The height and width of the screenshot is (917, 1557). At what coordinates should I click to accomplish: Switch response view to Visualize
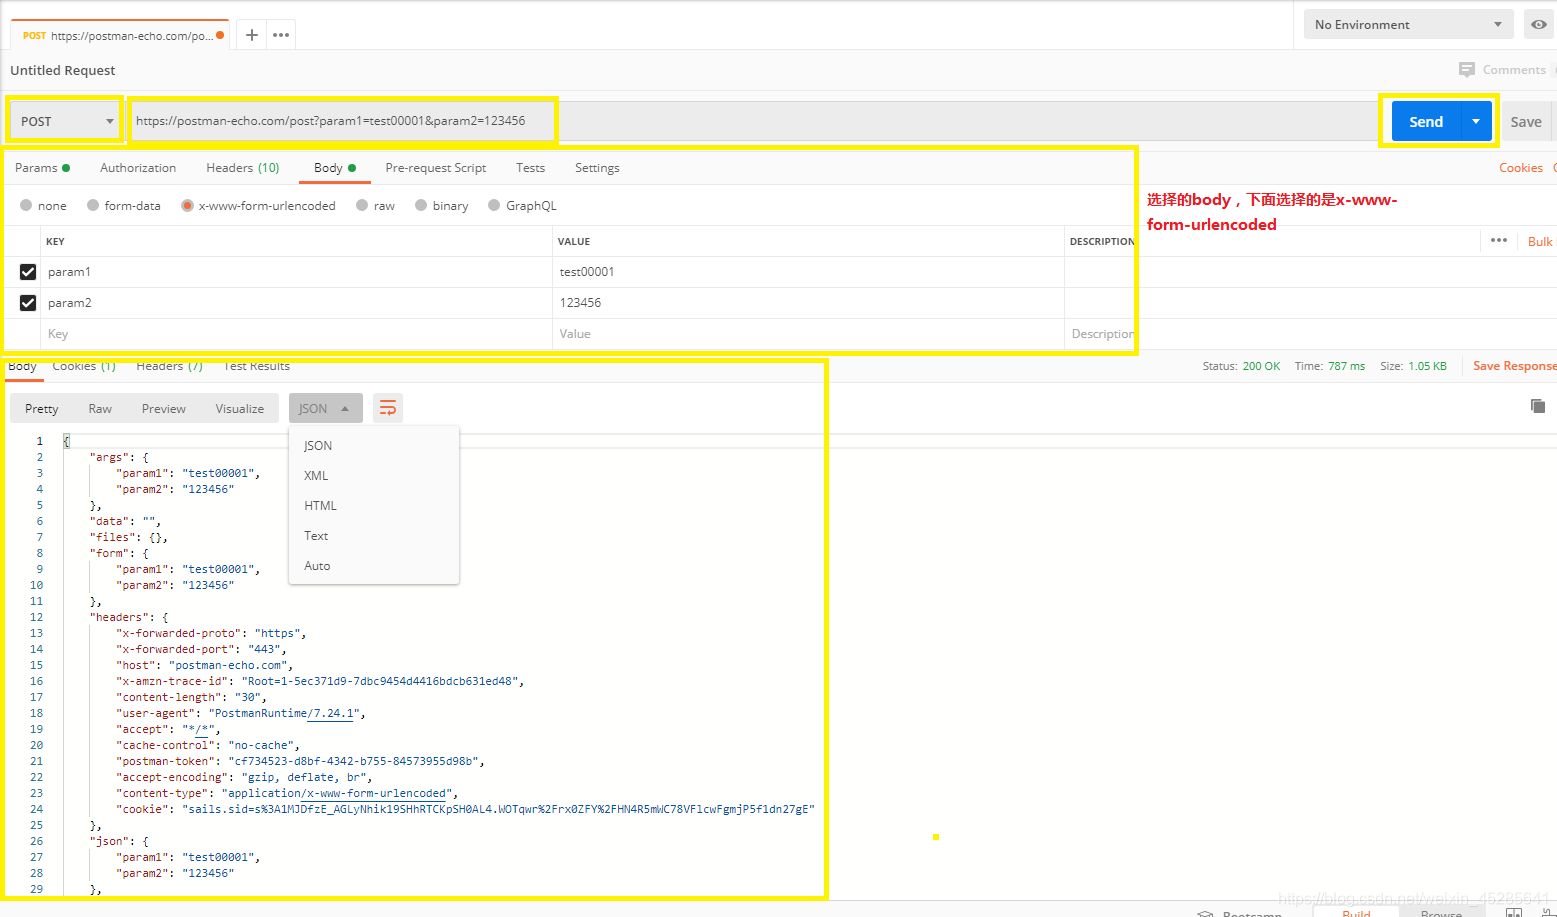pos(240,408)
